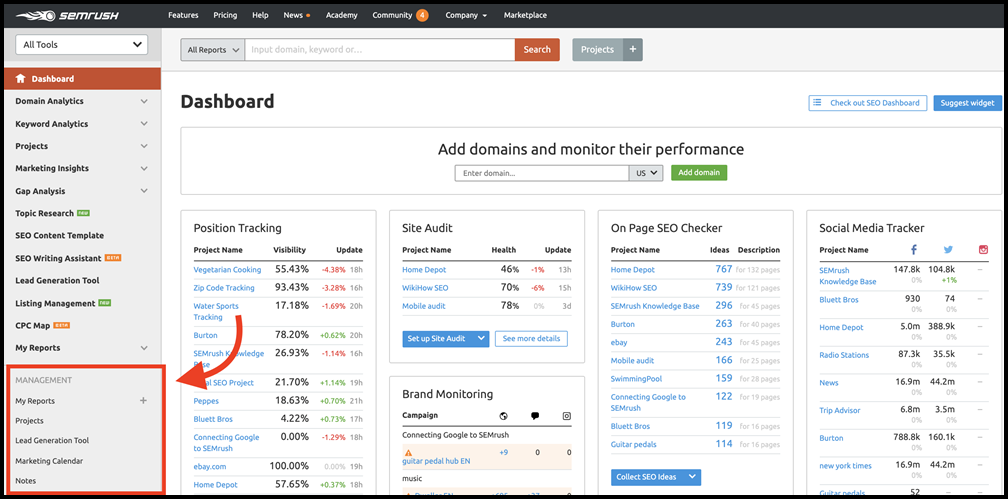
Task: Open SEO Writing Assistant in sidebar
Action: (58, 258)
